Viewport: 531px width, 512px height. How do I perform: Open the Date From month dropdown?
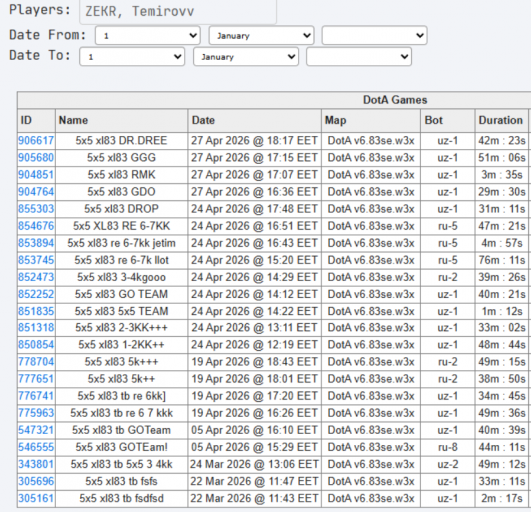(x=261, y=35)
